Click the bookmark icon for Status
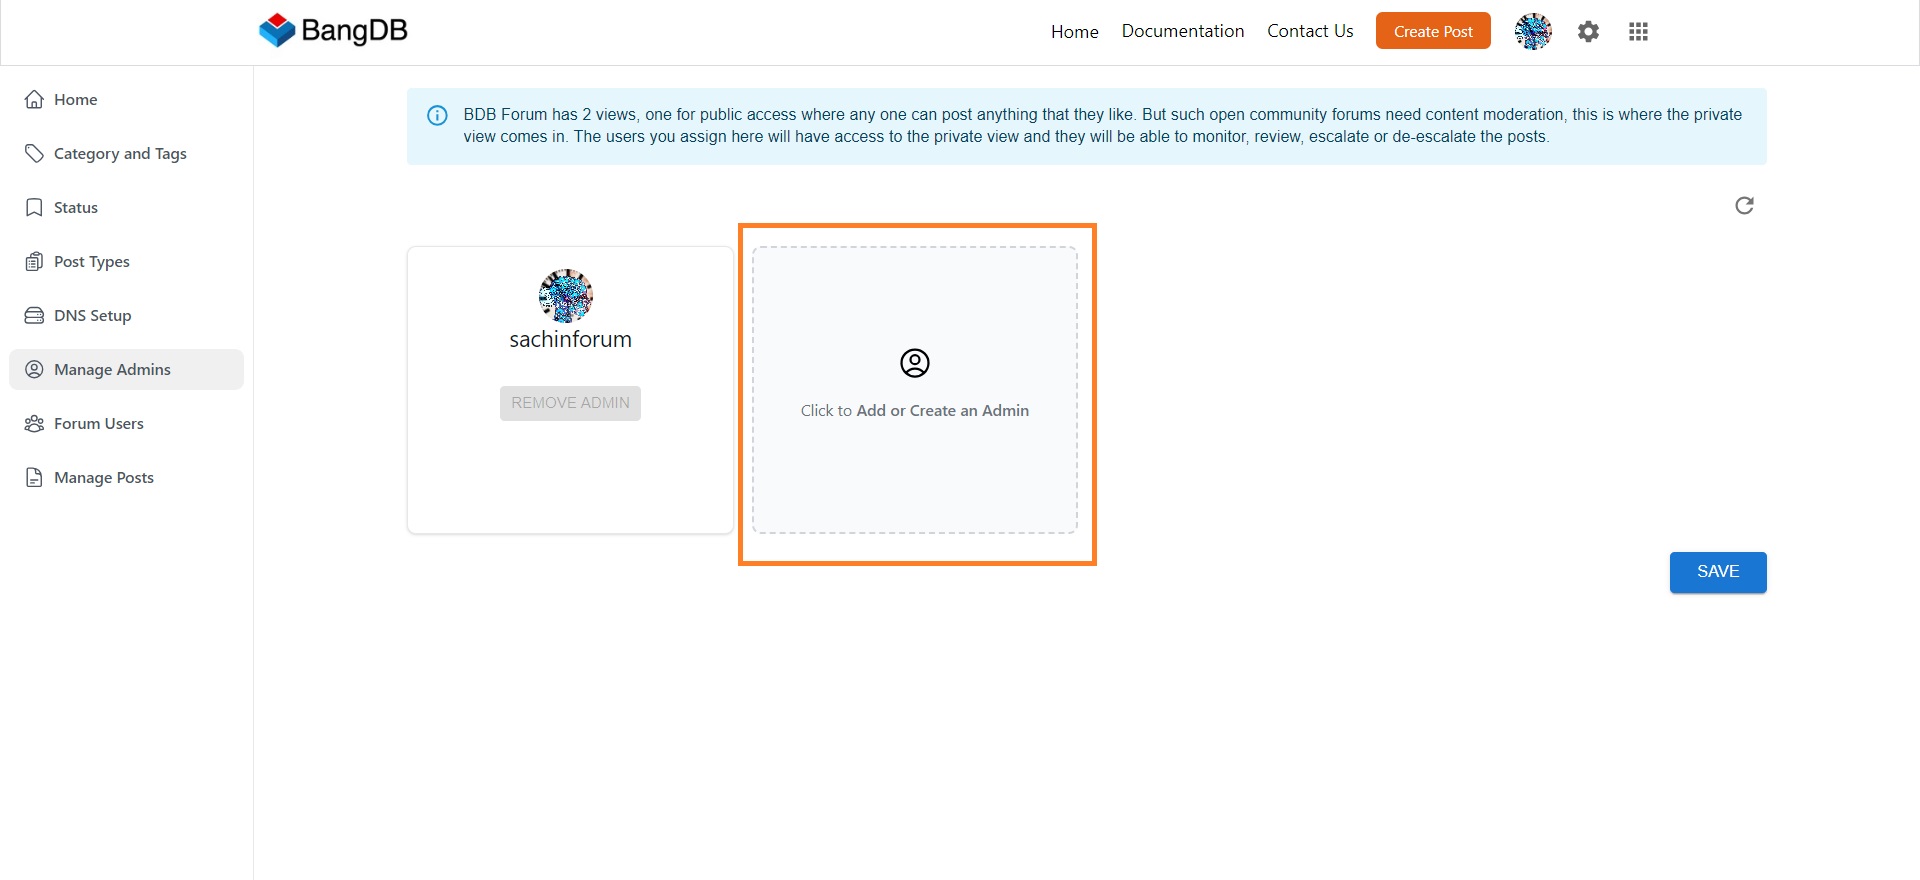This screenshot has width=1920, height=880. click(34, 207)
